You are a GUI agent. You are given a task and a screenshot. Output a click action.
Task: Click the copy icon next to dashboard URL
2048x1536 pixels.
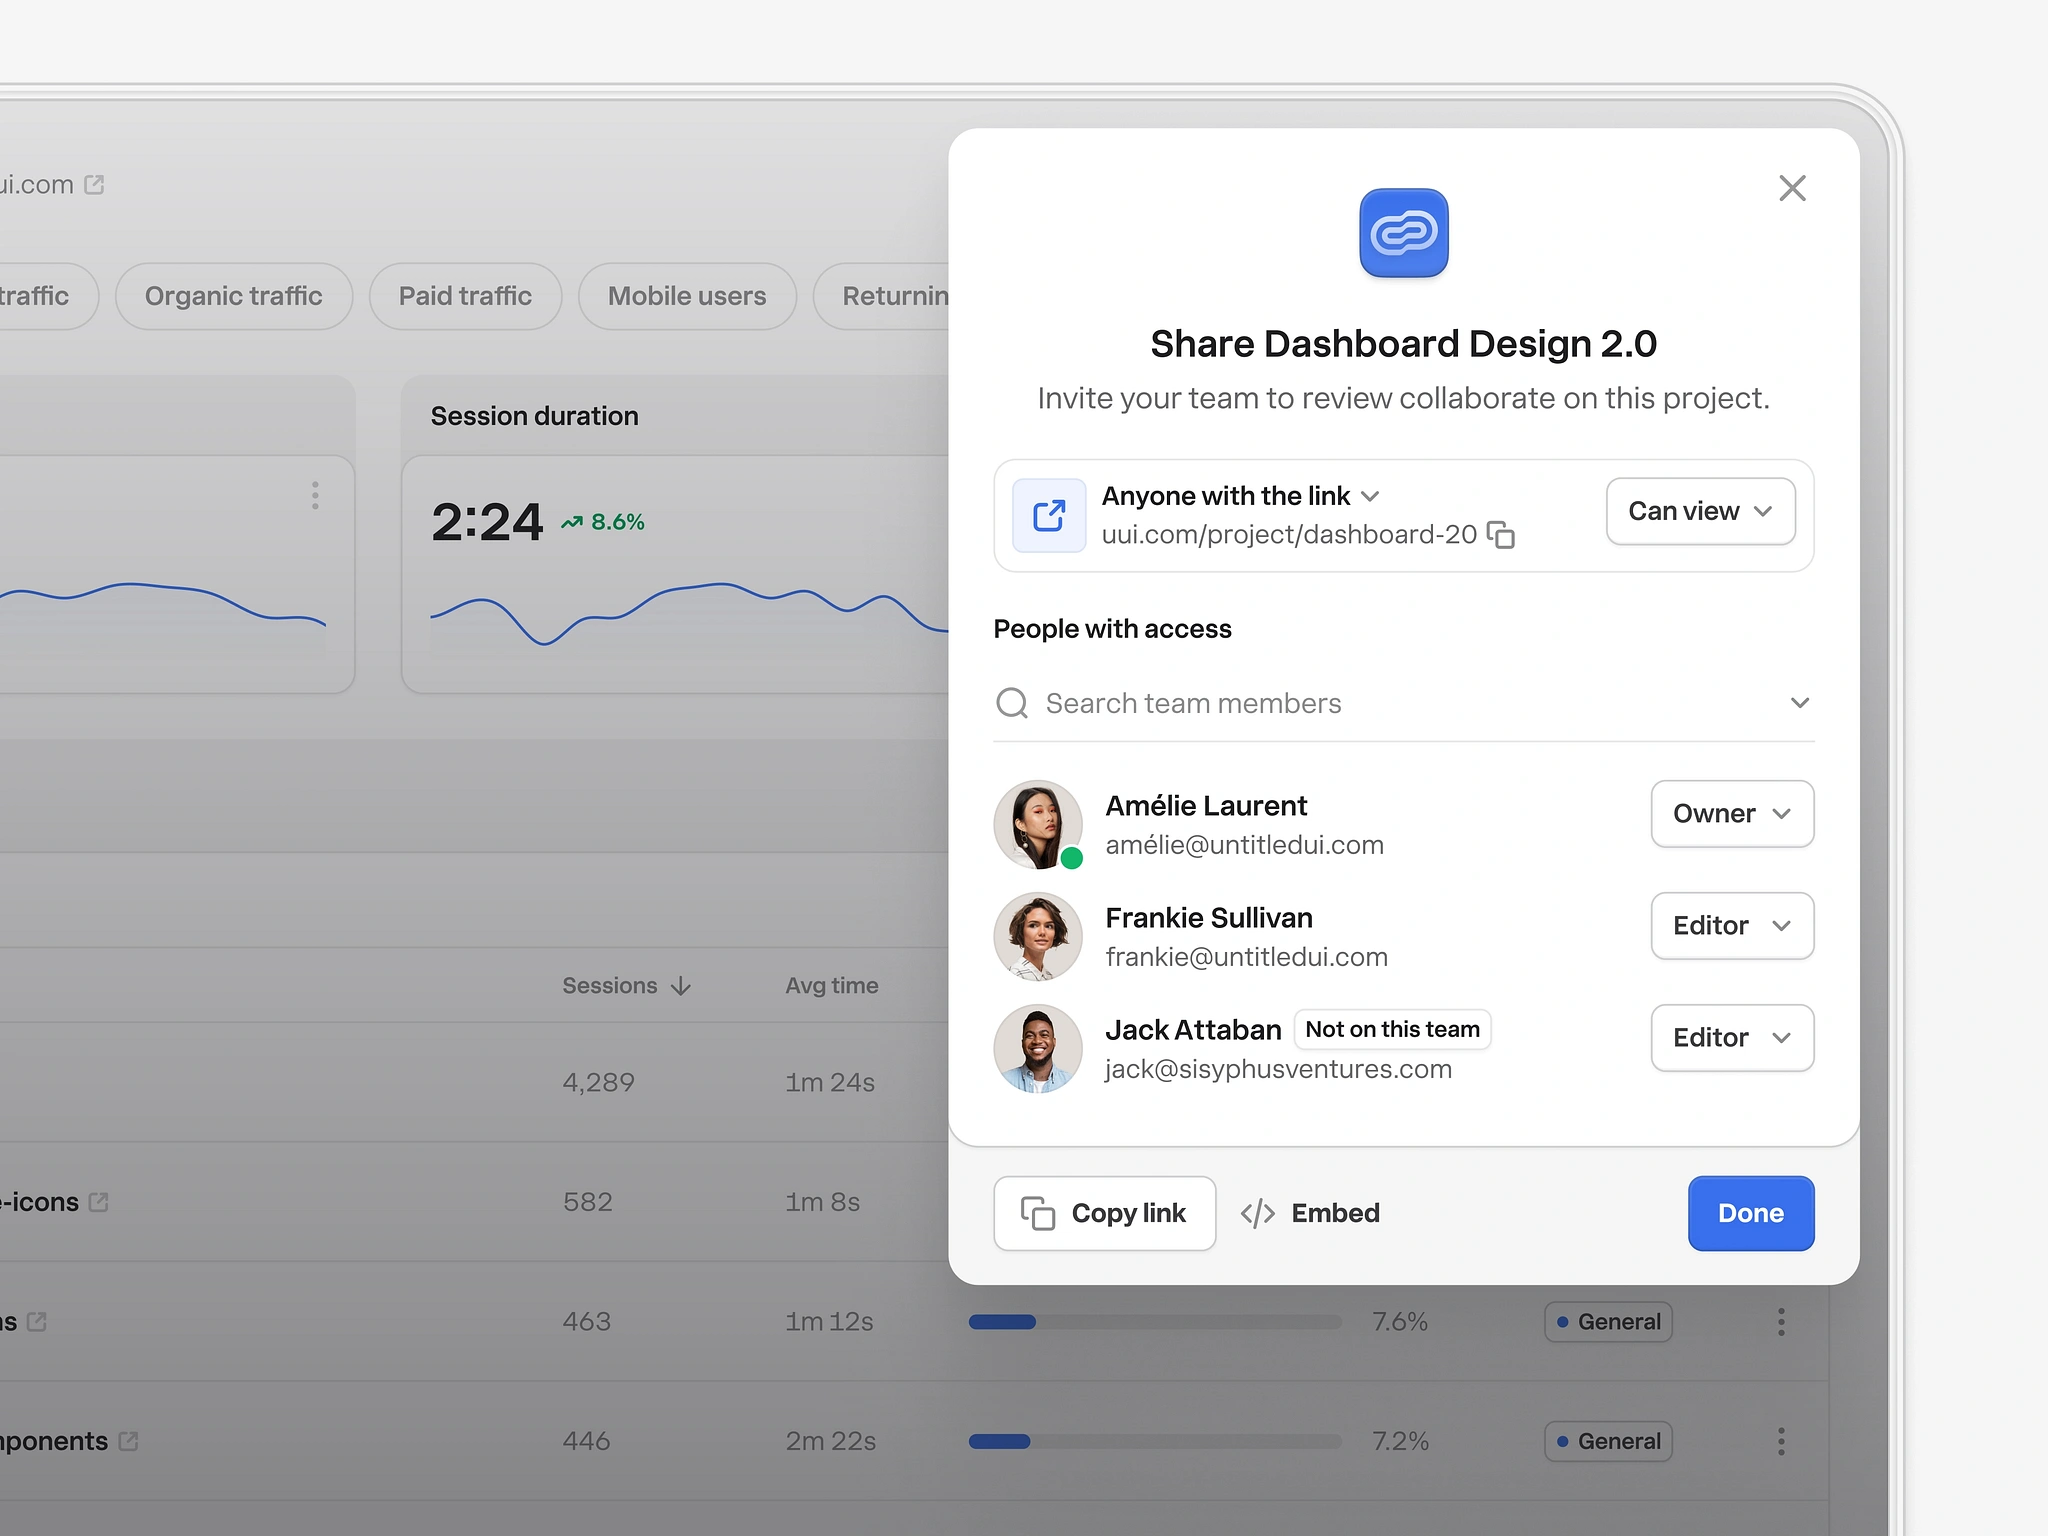coord(1500,535)
